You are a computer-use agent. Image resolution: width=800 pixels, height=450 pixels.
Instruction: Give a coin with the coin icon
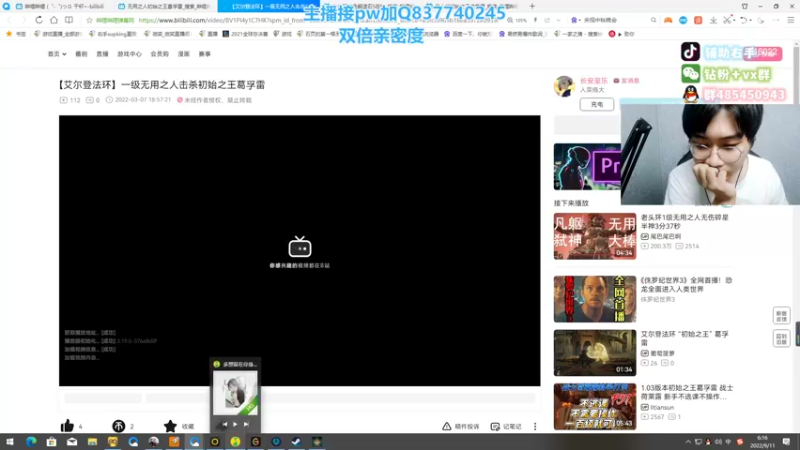point(118,426)
